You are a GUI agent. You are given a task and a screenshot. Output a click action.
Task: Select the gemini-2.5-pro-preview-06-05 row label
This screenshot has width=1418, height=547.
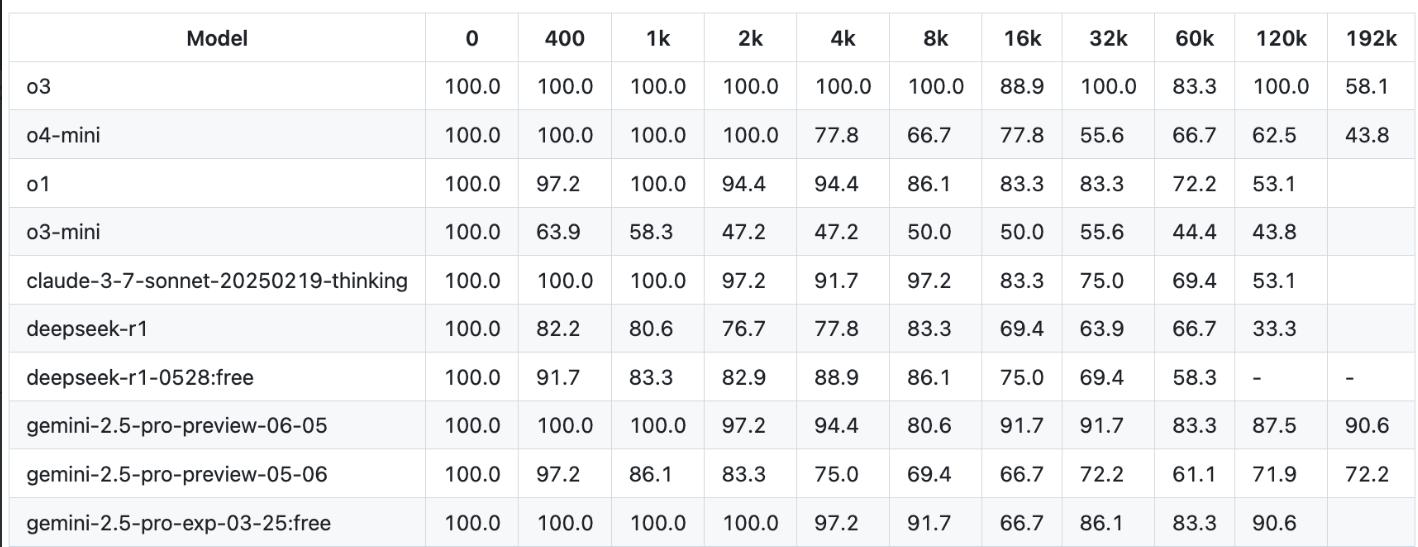176,427
